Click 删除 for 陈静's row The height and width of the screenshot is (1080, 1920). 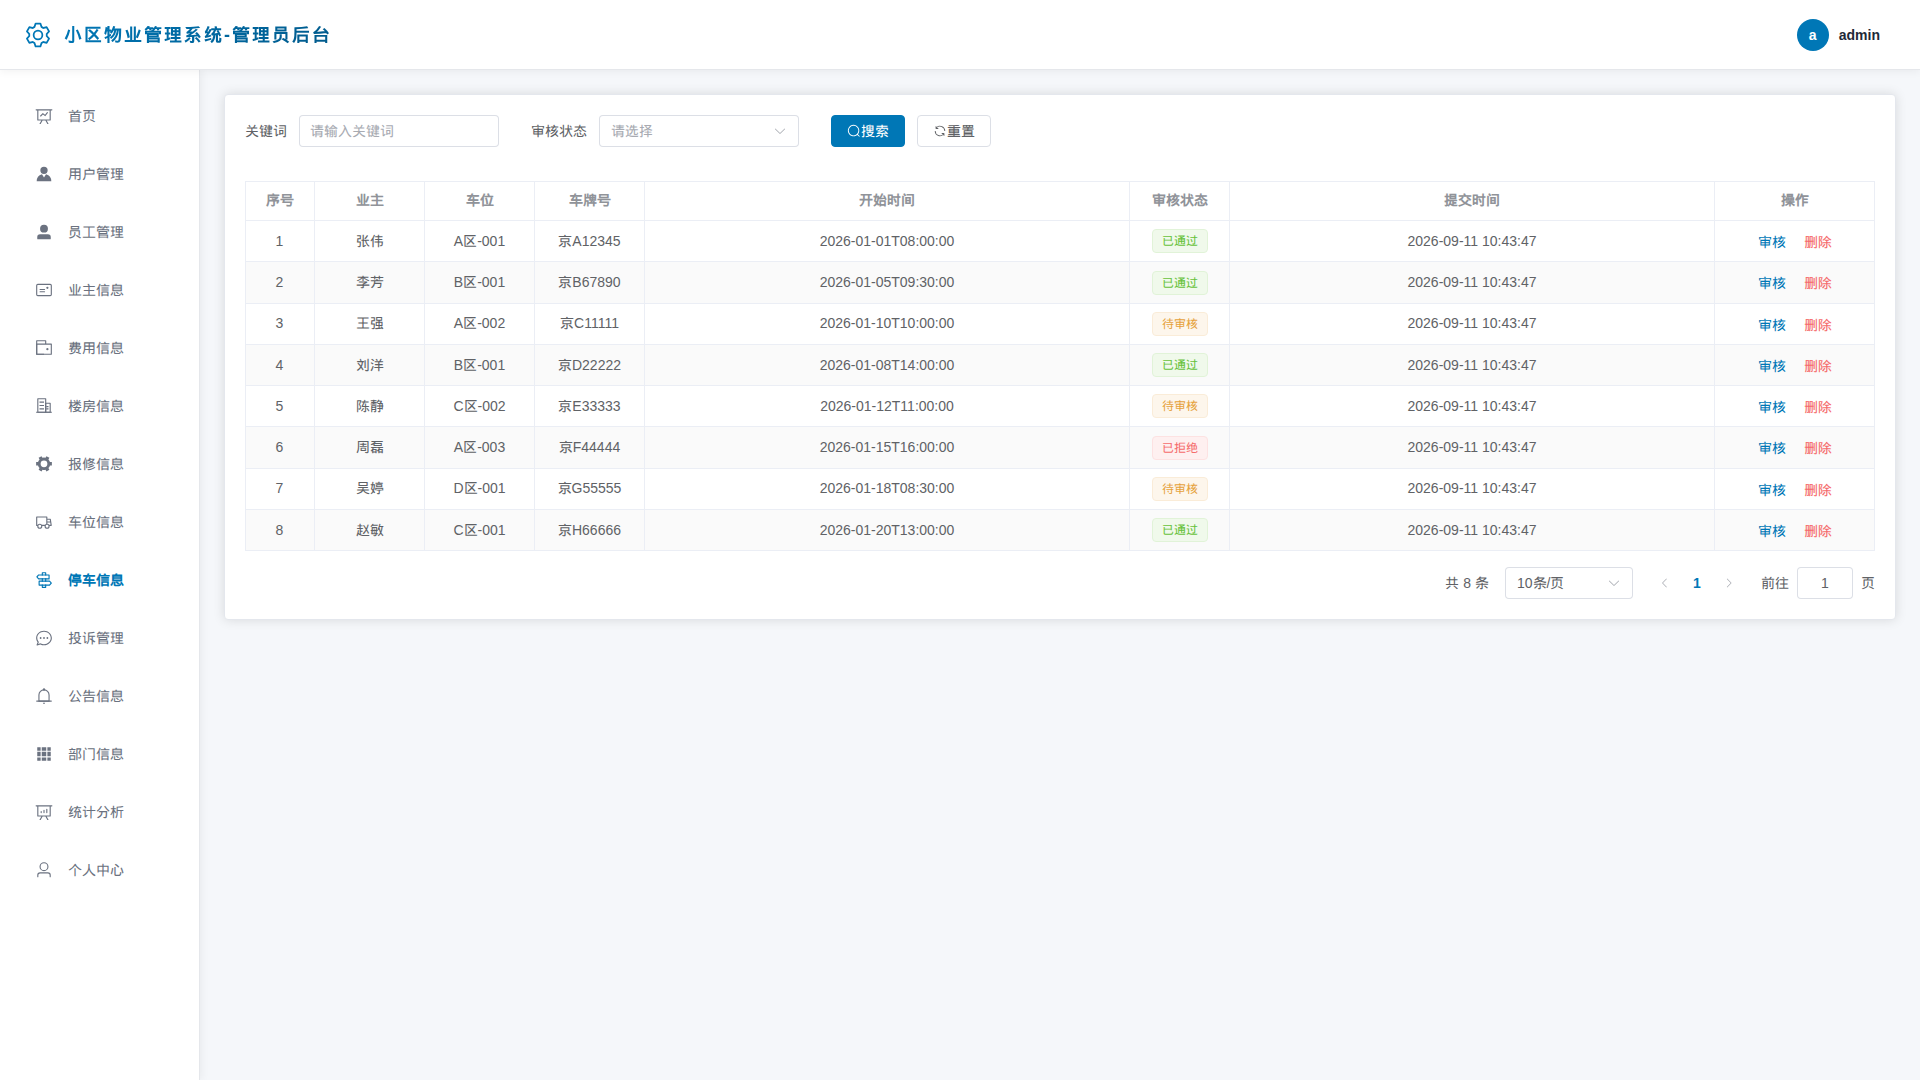tap(1817, 407)
